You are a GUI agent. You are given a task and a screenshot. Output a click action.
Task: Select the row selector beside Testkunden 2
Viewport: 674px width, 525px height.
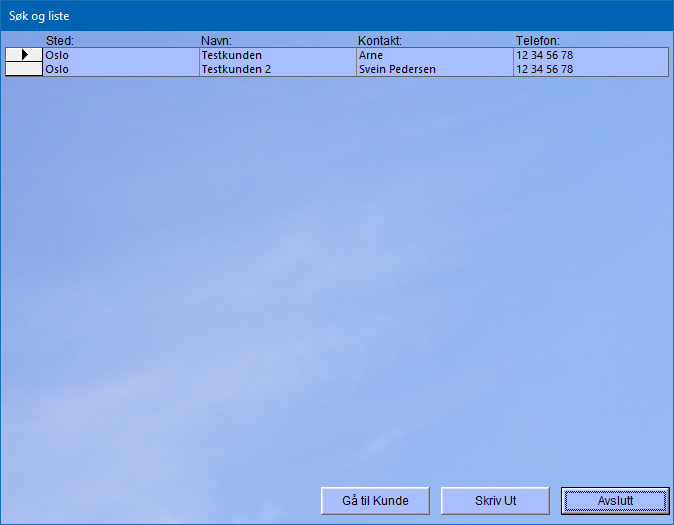[x=24, y=69]
